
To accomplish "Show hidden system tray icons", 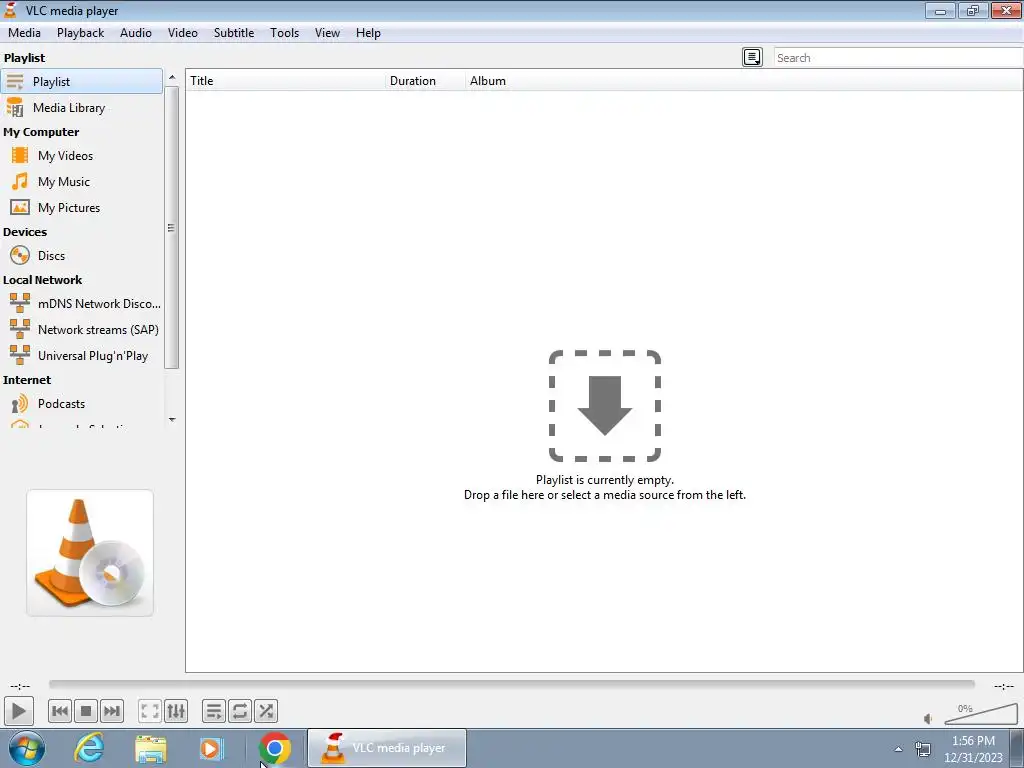I will point(899,749).
